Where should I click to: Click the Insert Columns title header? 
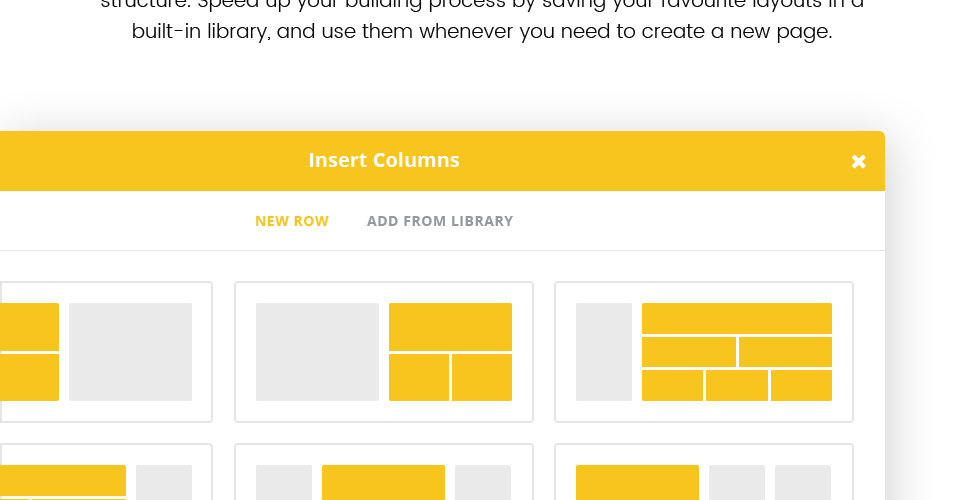[384, 160]
